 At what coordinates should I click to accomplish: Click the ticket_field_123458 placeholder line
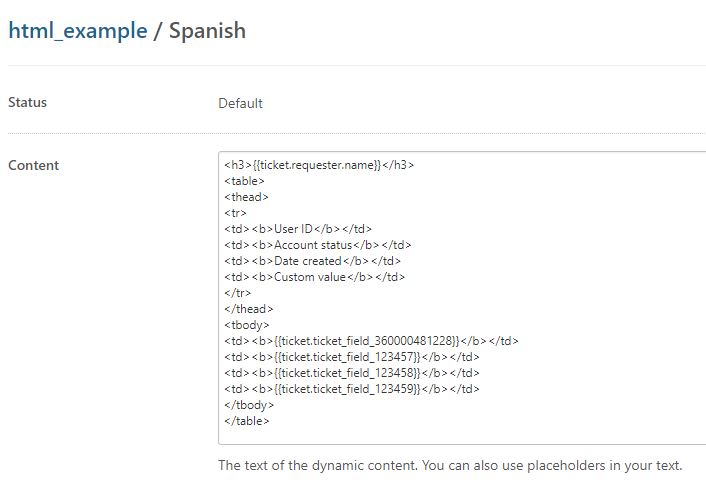[x=352, y=373]
